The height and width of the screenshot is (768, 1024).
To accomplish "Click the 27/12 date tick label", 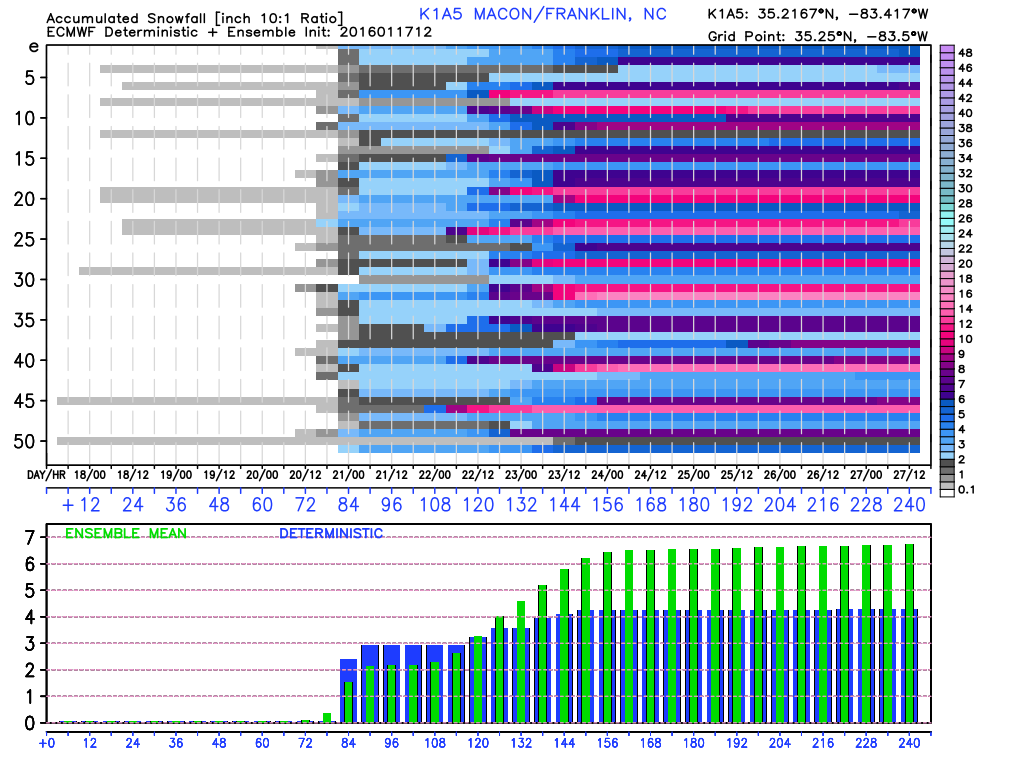I will tap(908, 475).
